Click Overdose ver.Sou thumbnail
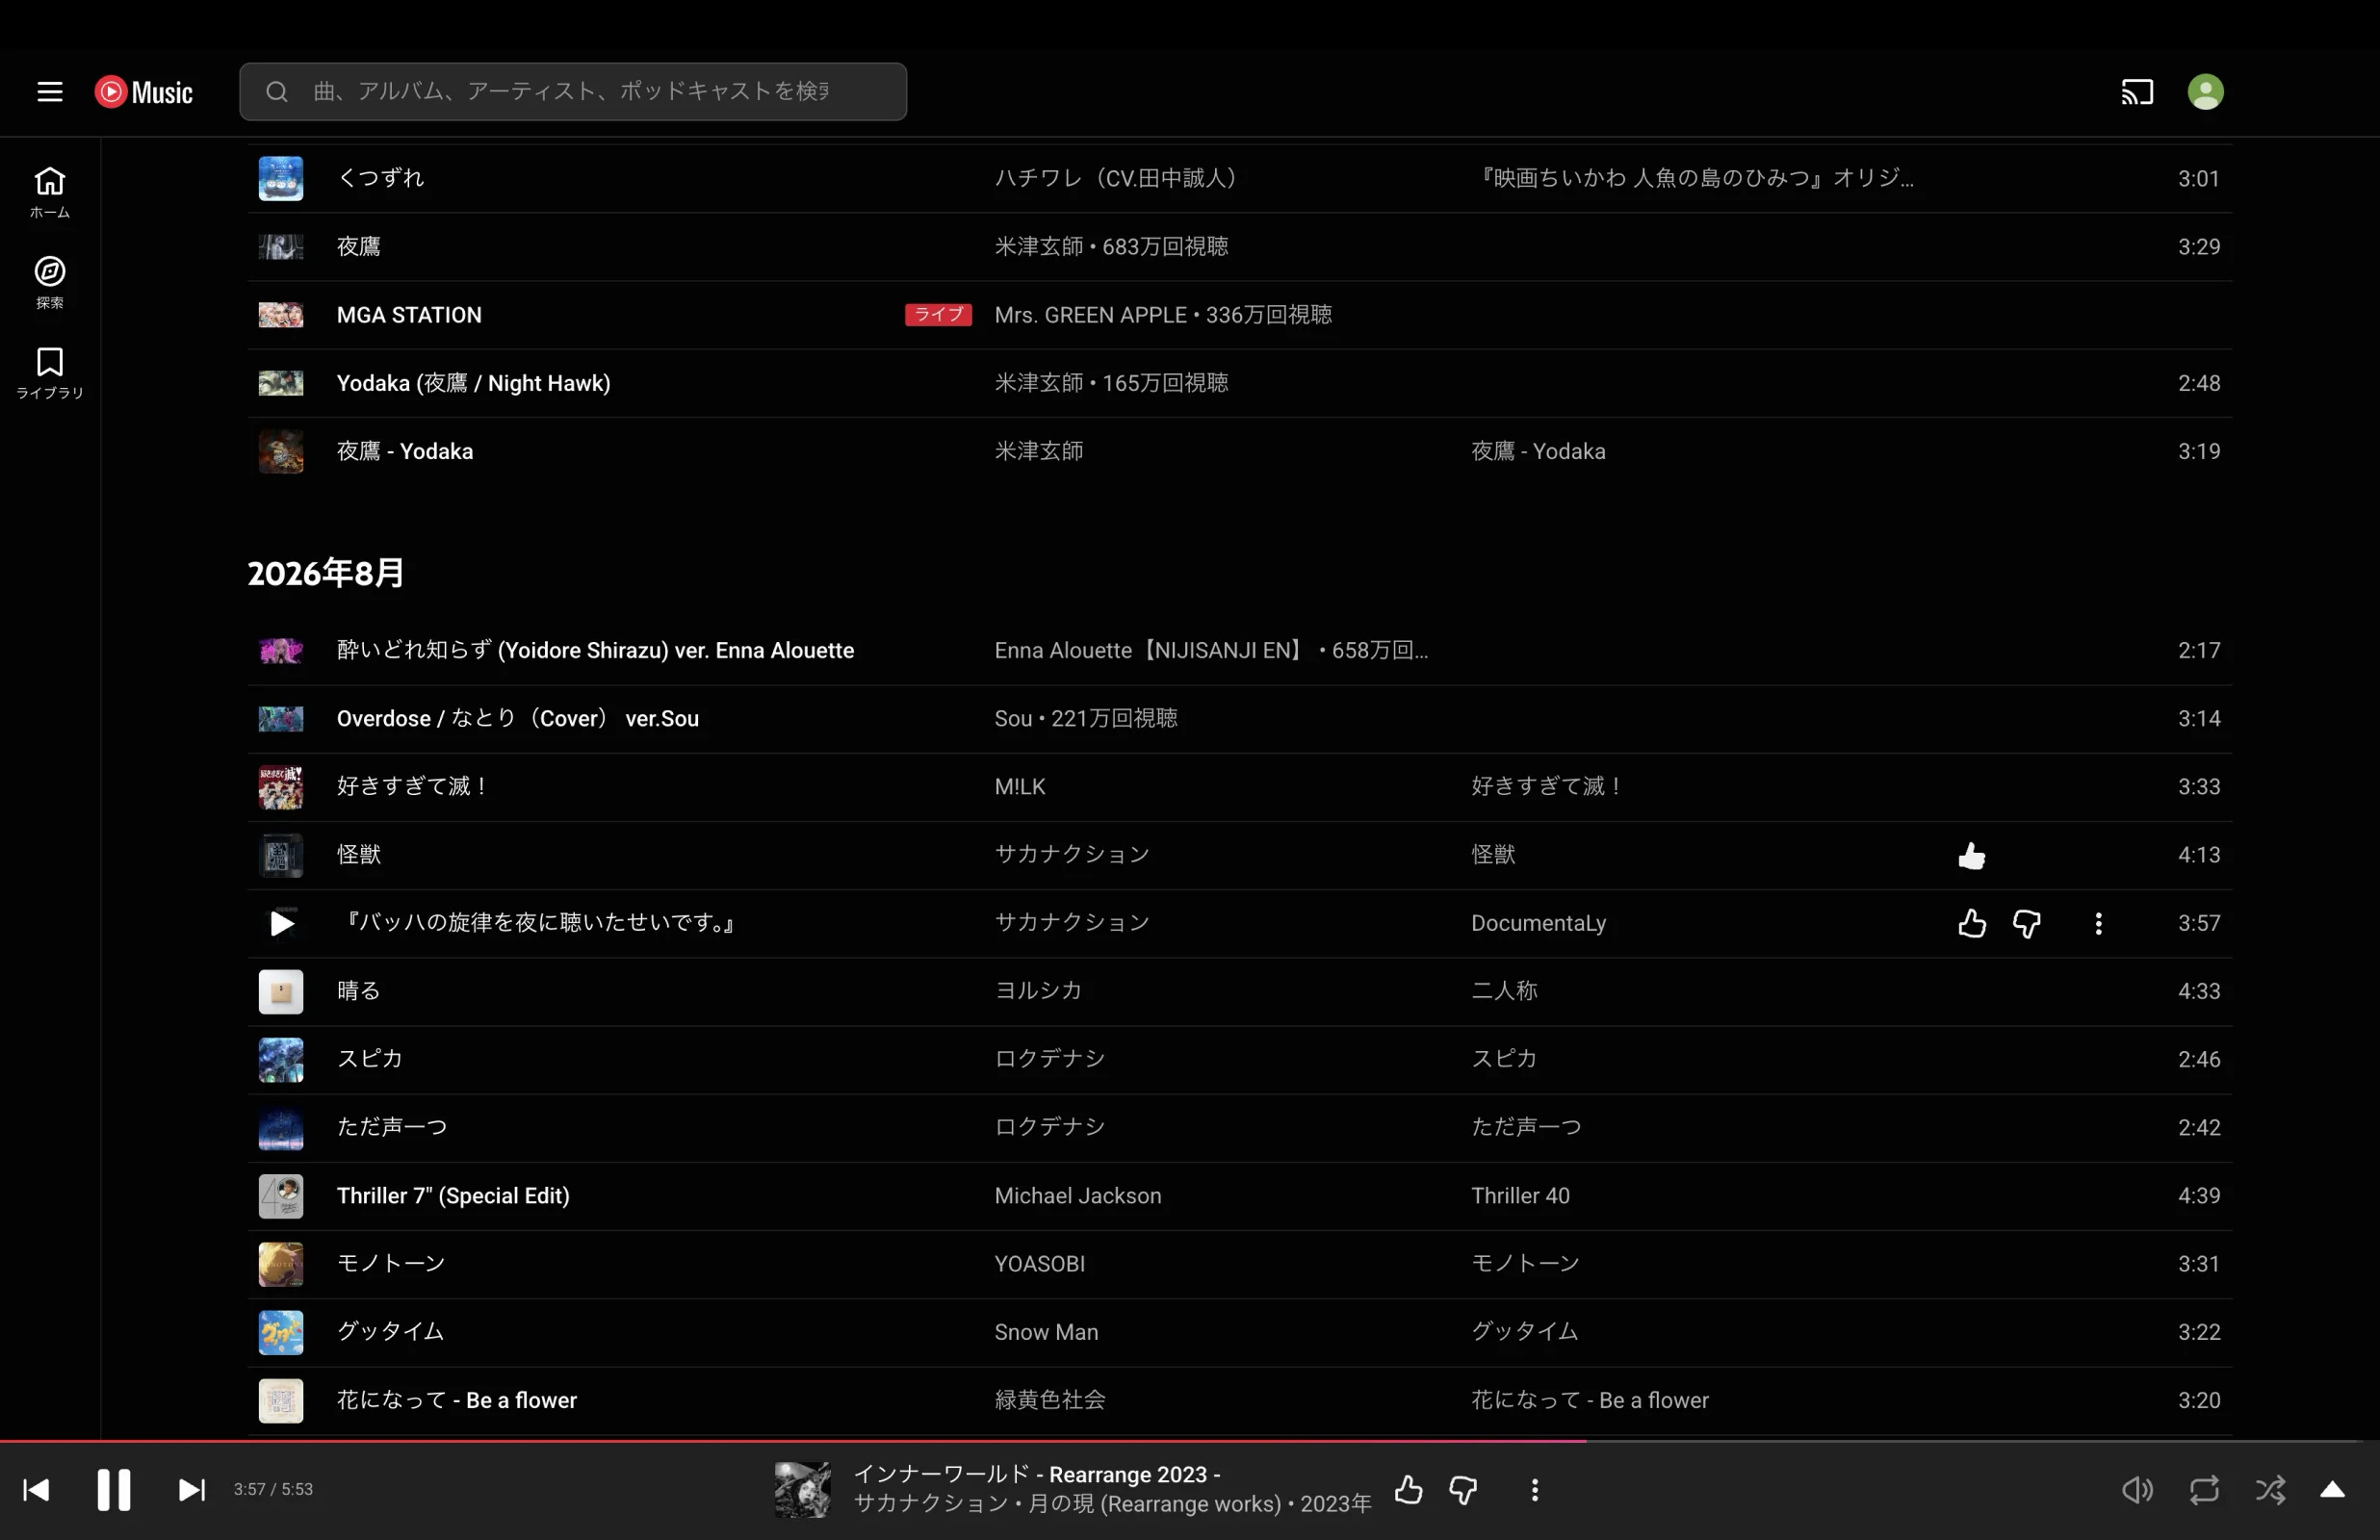Screen dimensions: 2380x1540 pyautogui.click(x=281, y=719)
